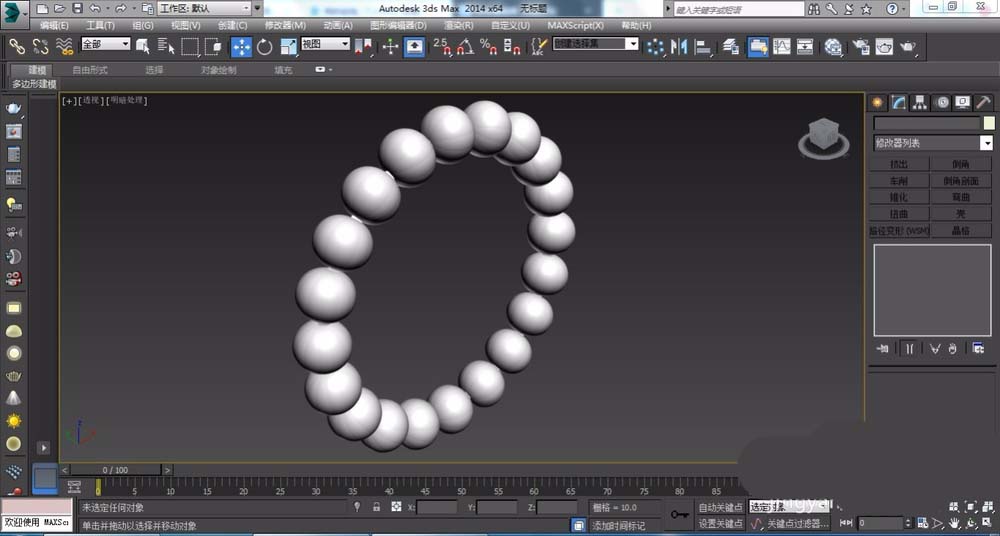
Task: Activate the Rotate tool
Action: (x=265, y=46)
